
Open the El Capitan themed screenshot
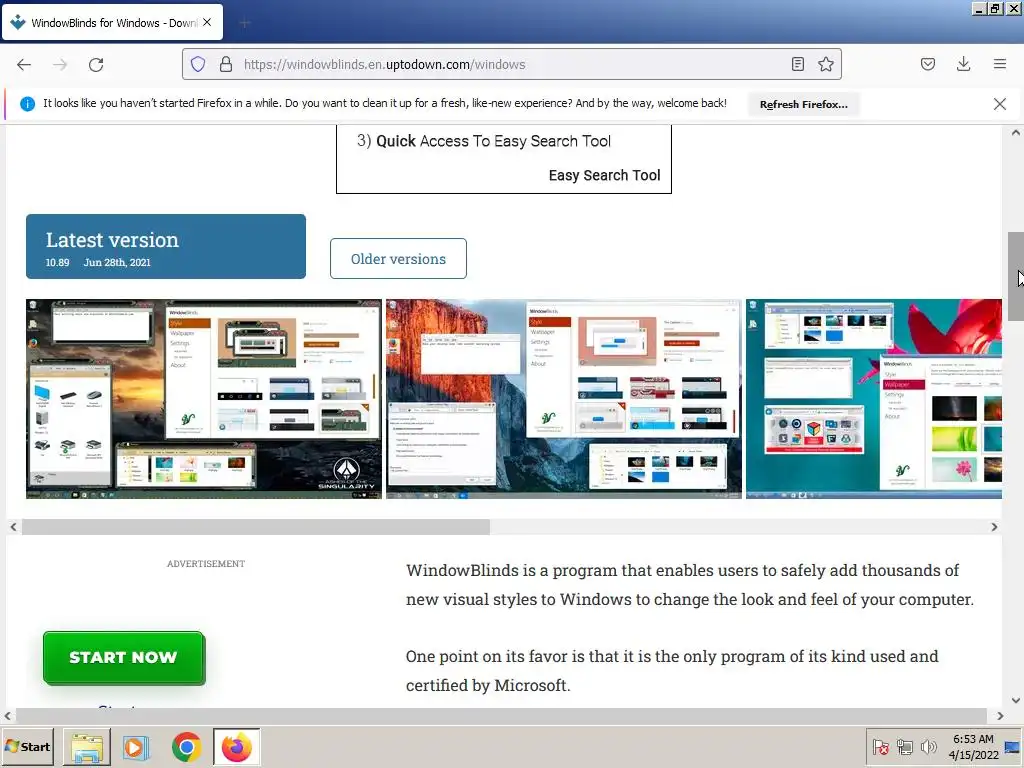[x=564, y=399]
